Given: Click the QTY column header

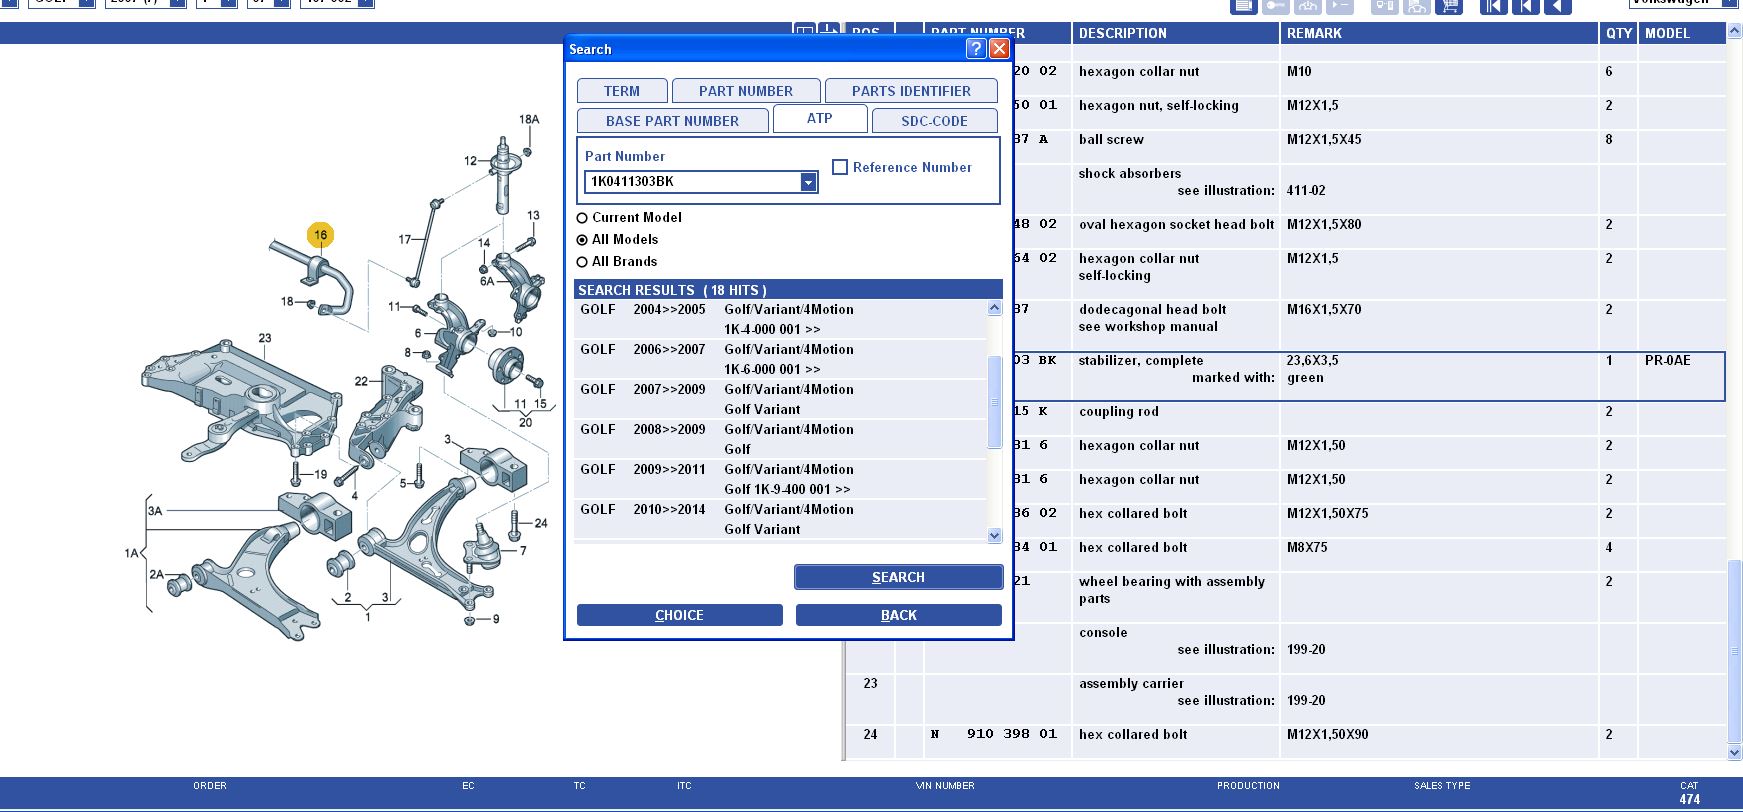Looking at the screenshot, I should pos(1619,33).
